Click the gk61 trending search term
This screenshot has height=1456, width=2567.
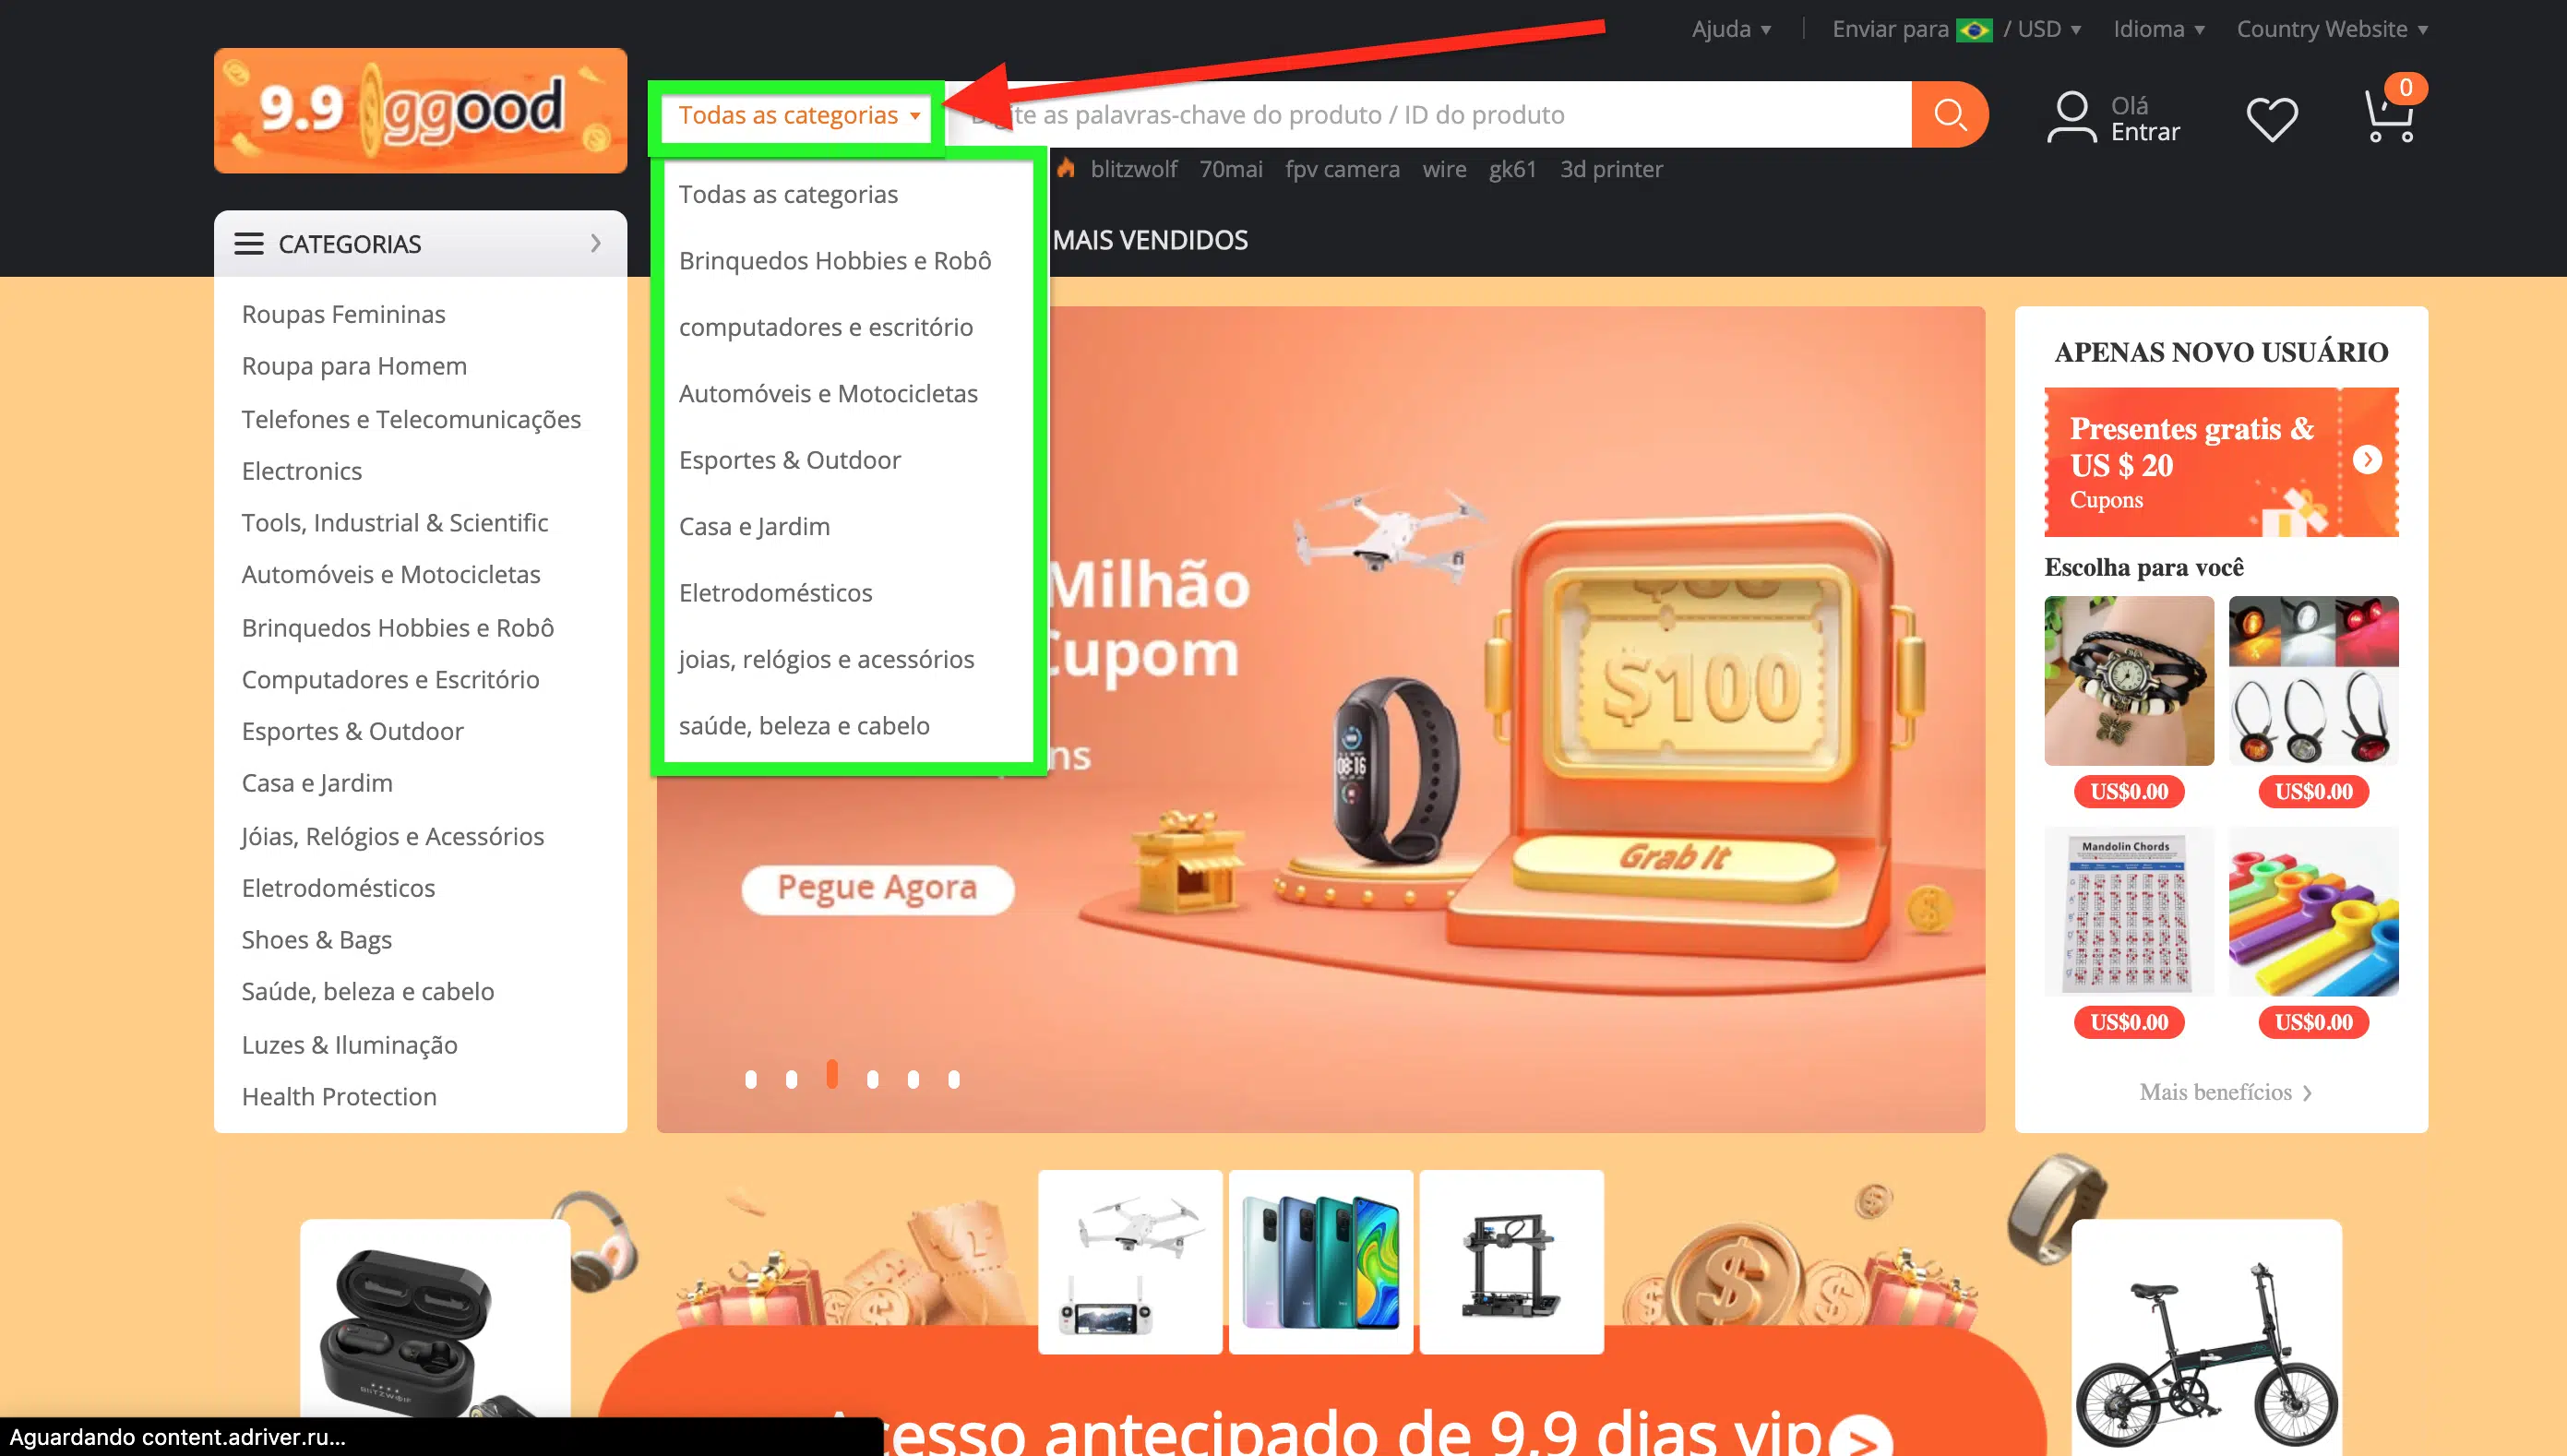[x=1512, y=169]
